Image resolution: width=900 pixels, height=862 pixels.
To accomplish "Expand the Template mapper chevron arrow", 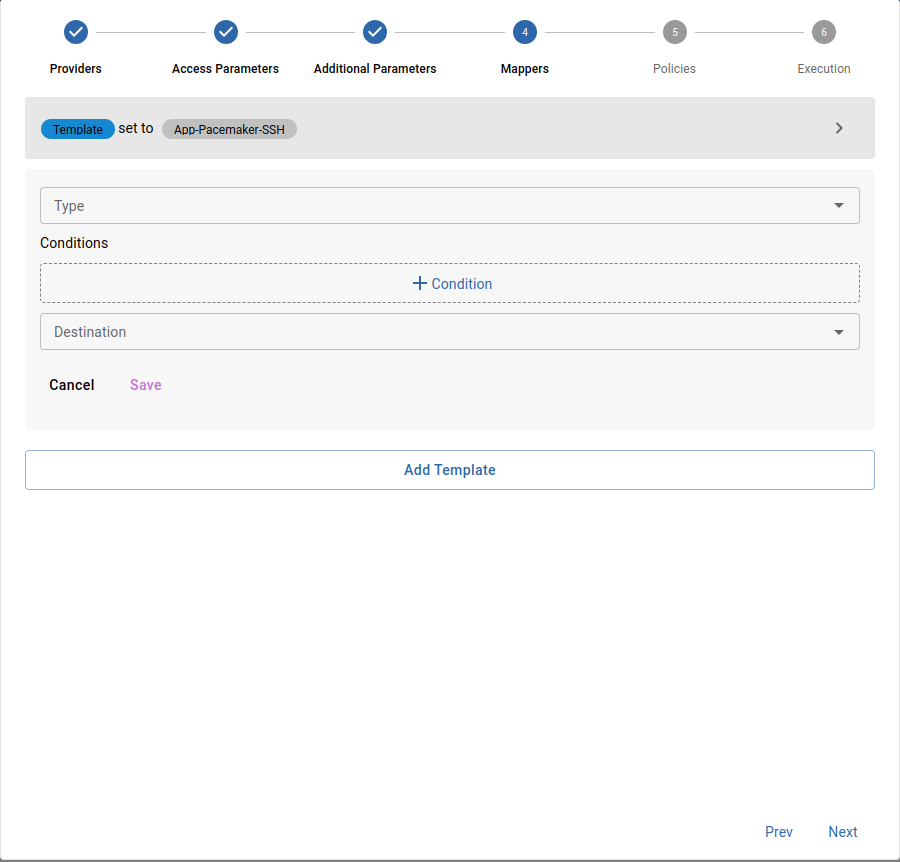I will tap(839, 128).
